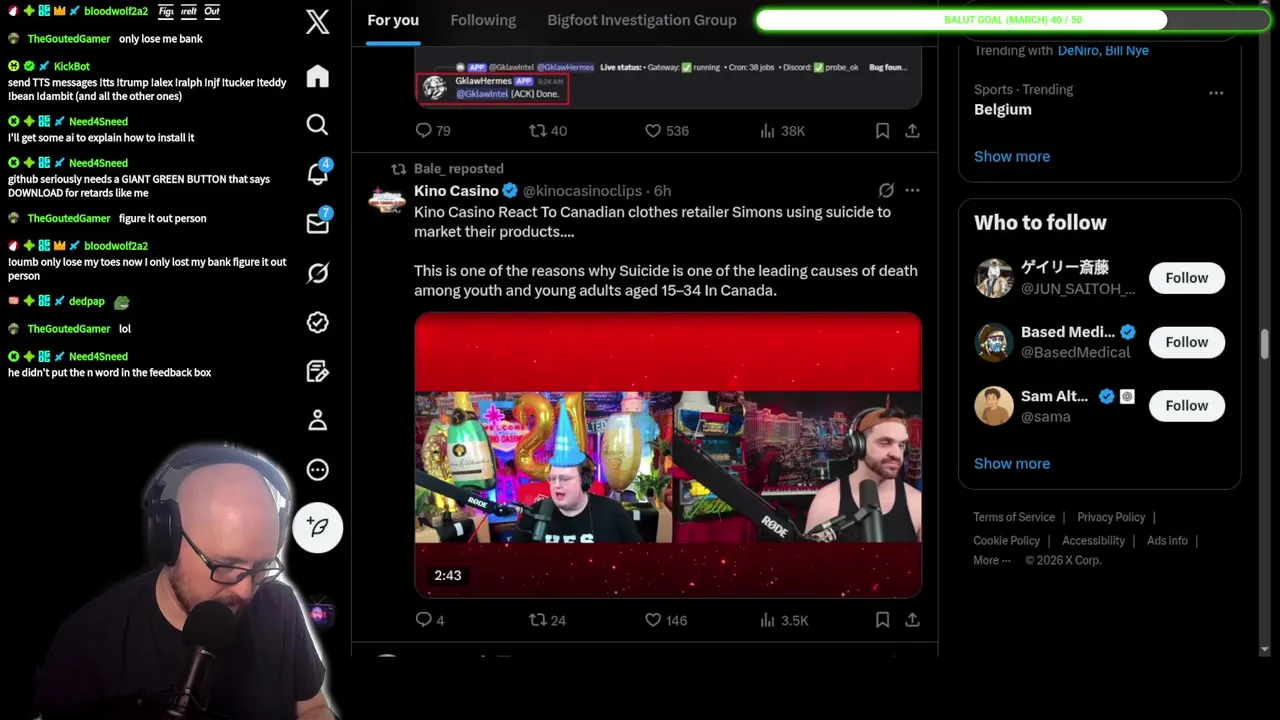Open Grok icon in sidebar
Screen dimensions: 1280x720
317,273
